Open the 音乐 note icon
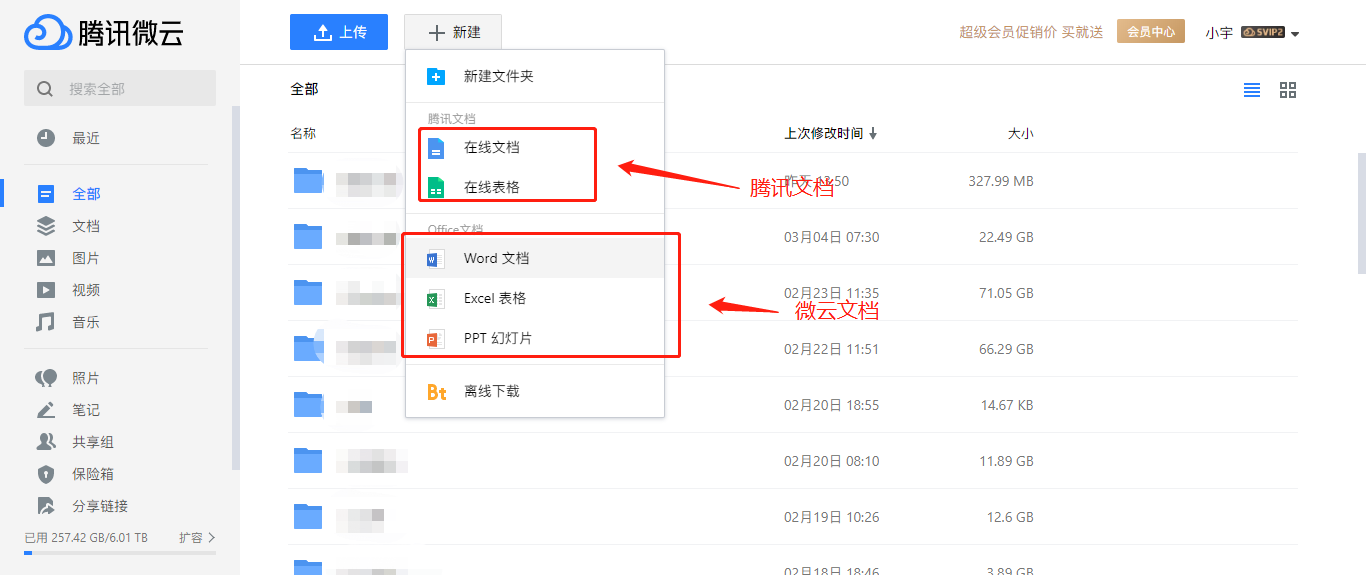 [x=46, y=322]
